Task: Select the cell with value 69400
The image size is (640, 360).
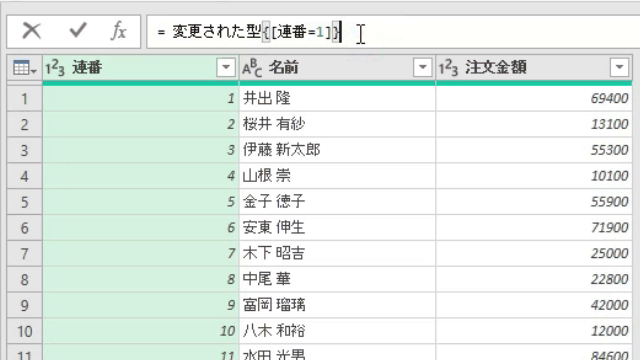Action: click(x=534, y=98)
